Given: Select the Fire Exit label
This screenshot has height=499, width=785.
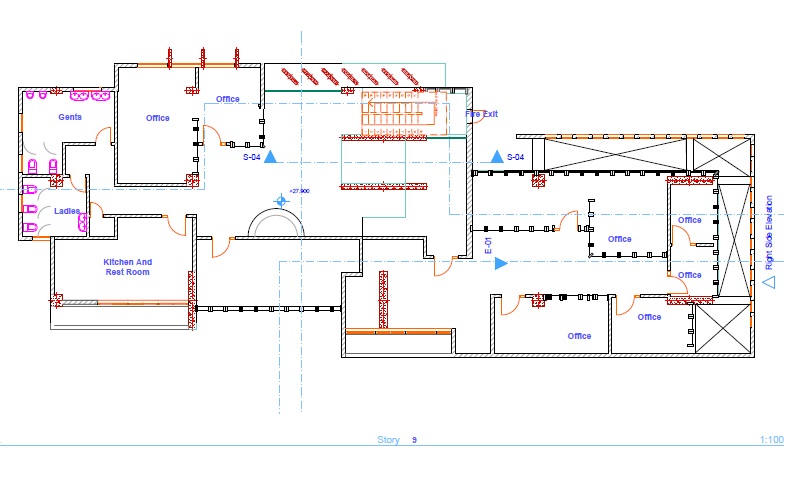Looking at the screenshot, I should [481, 114].
